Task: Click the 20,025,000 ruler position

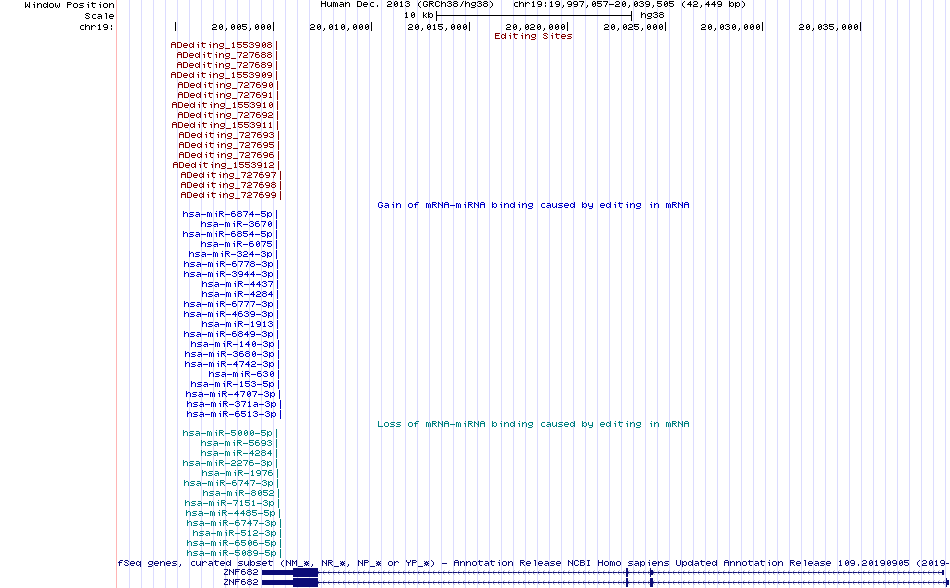Action: (634, 27)
